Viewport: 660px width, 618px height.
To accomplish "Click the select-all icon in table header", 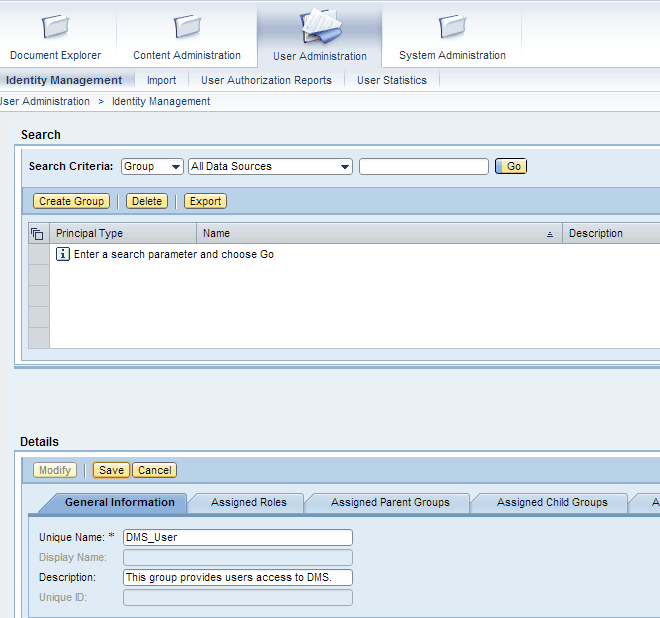I will (38, 234).
